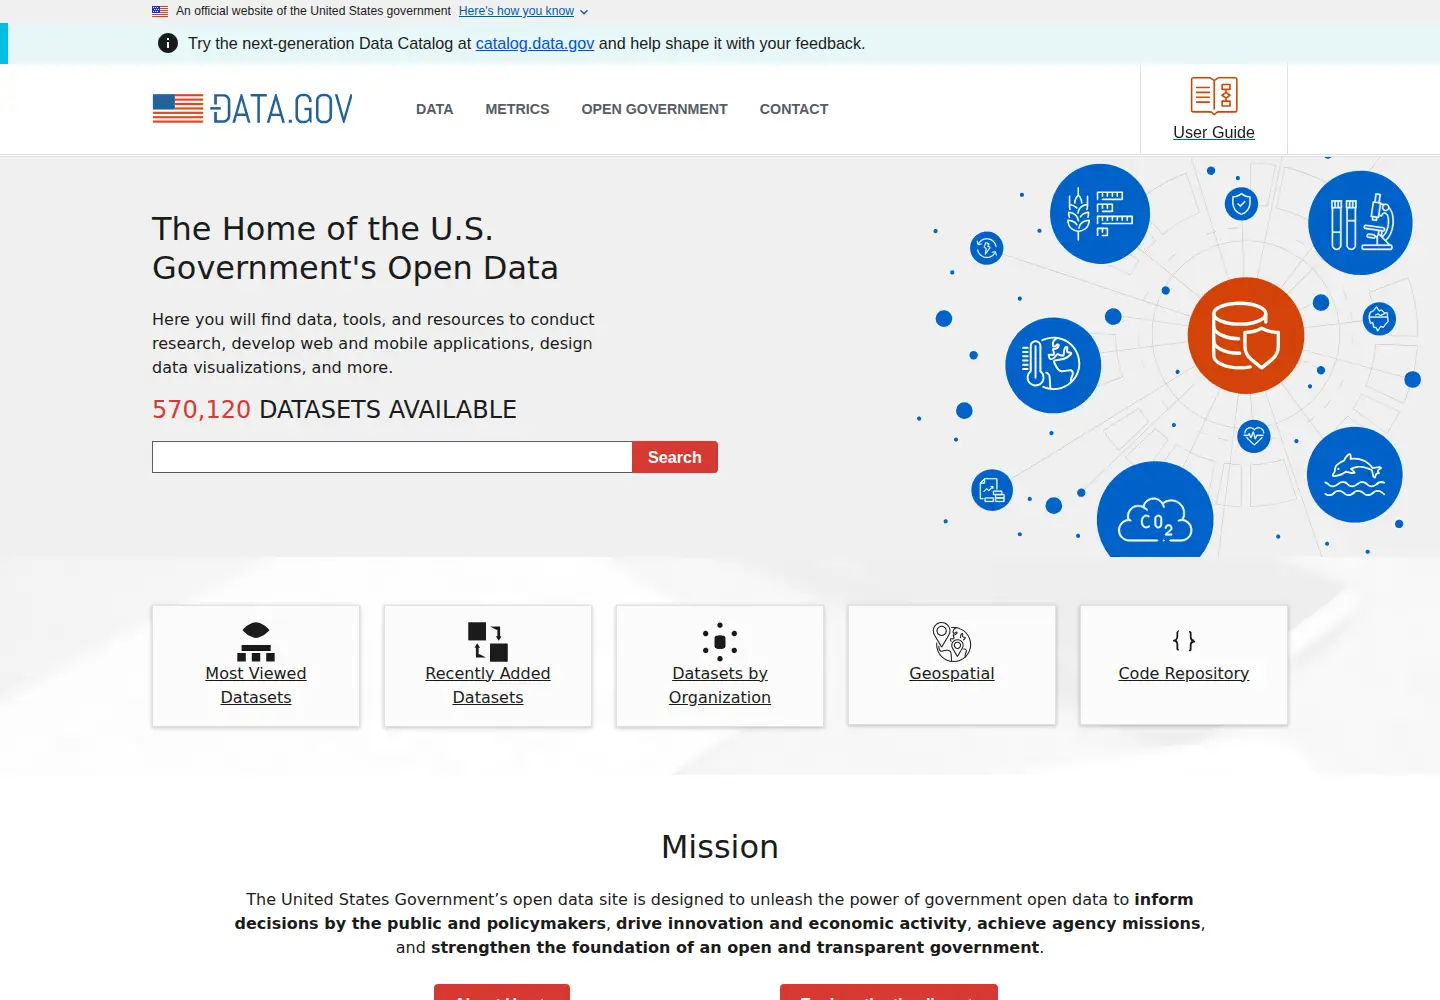This screenshot has height=1000, width=1440.
Task: Click the orange database shield circle icon
Action: point(1246,335)
